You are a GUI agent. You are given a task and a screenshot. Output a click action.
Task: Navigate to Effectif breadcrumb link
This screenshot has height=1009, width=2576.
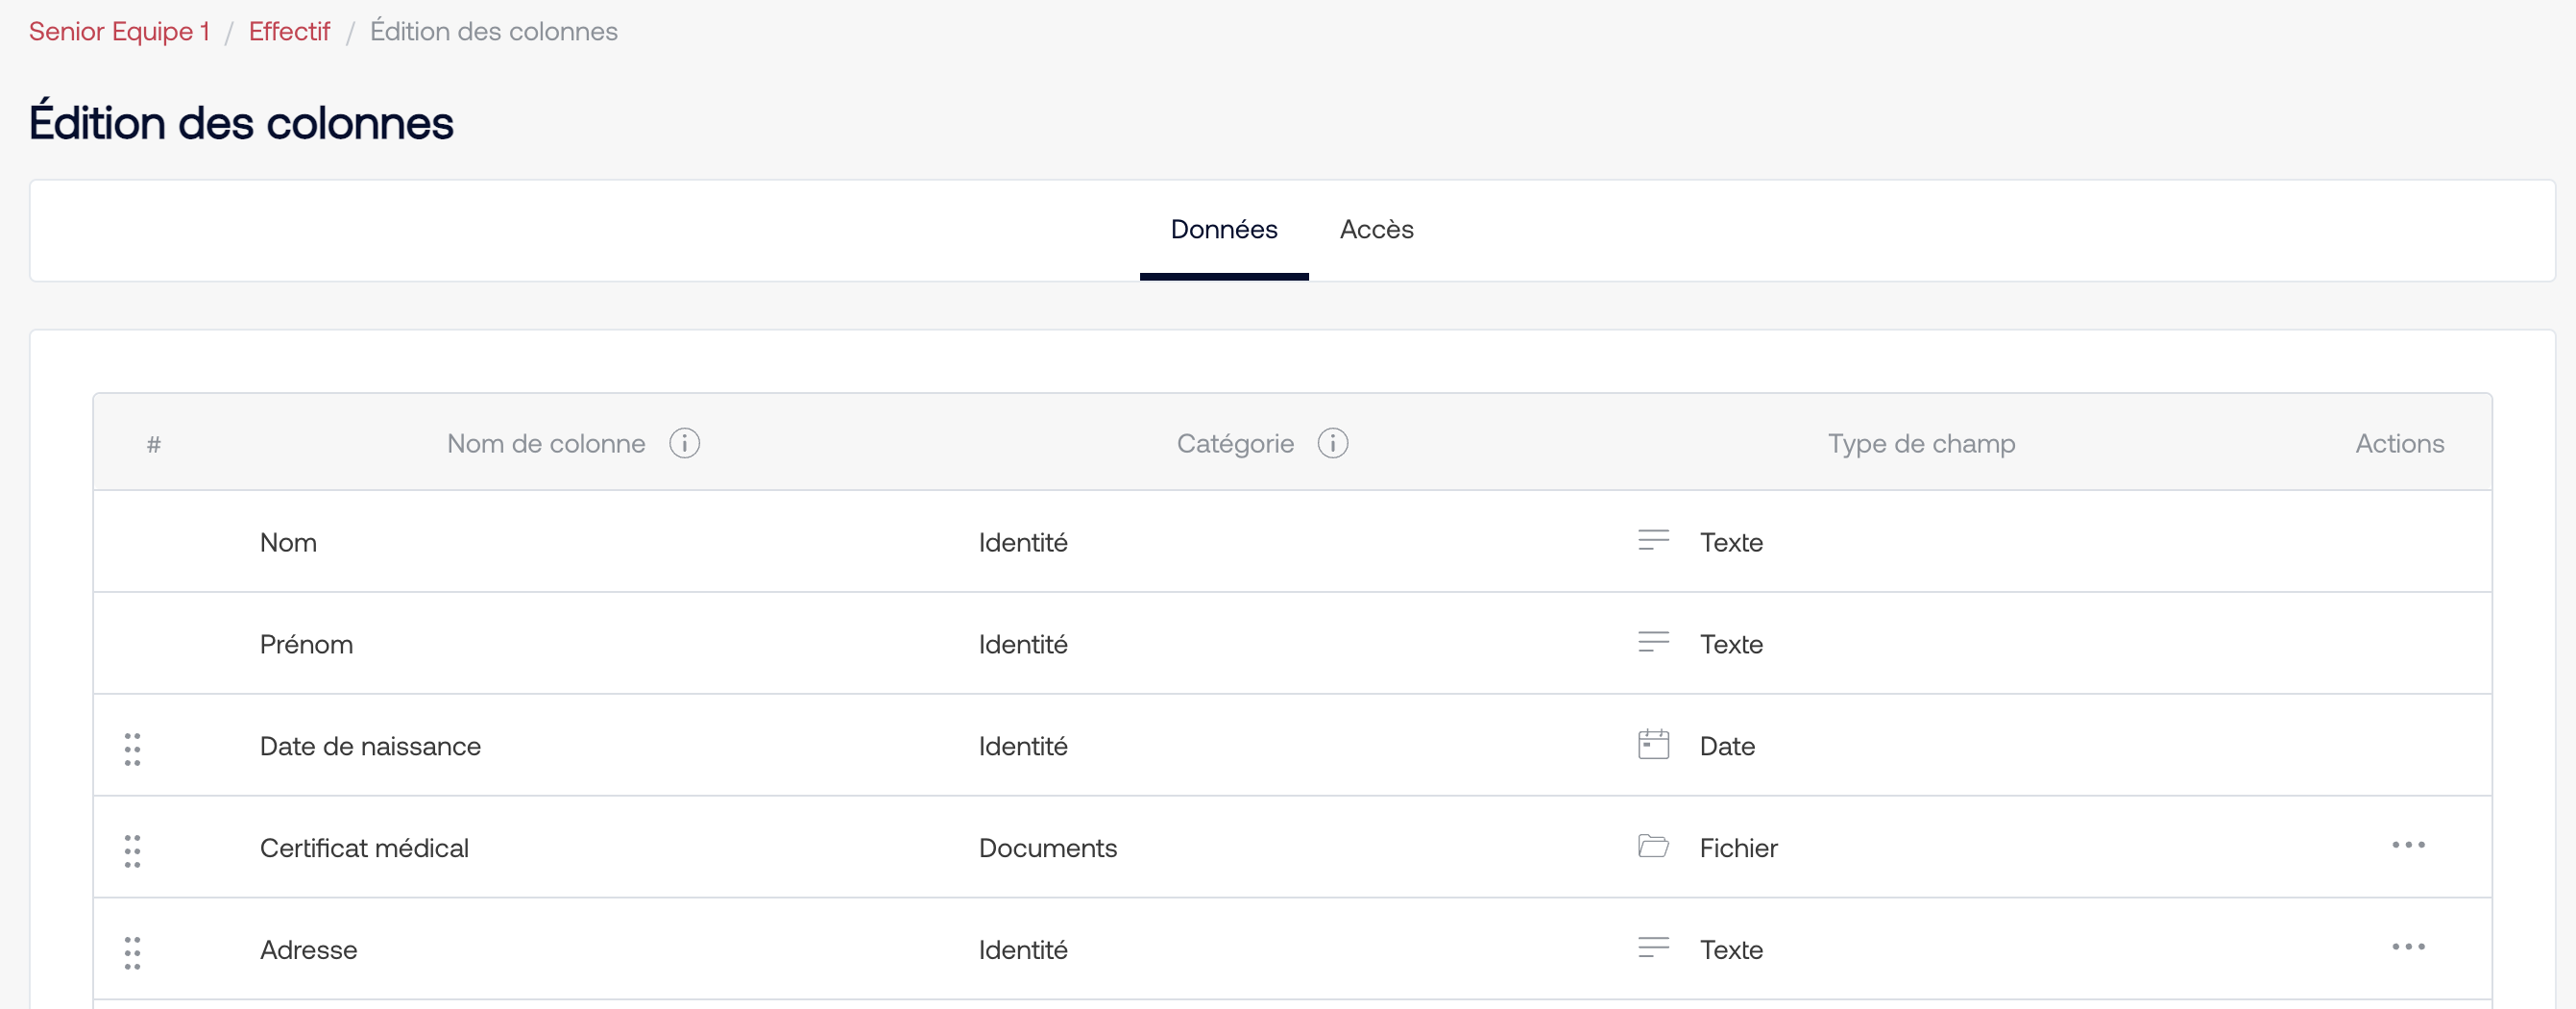289,31
